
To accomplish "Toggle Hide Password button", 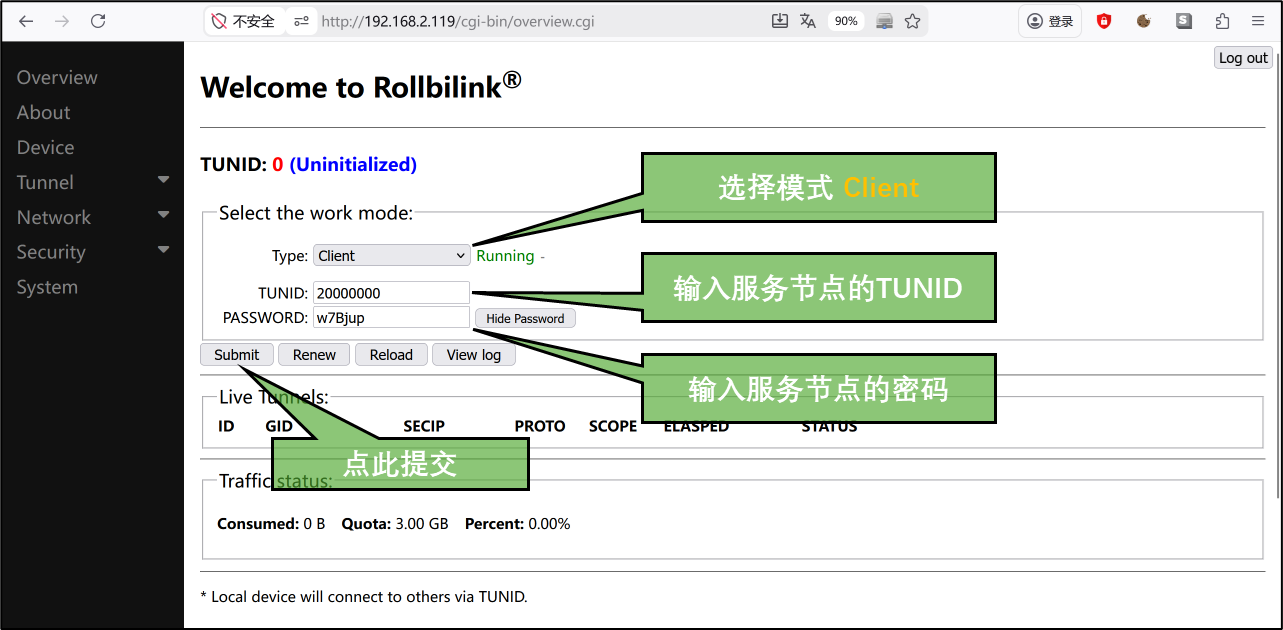I will click(x=525, y=318).
